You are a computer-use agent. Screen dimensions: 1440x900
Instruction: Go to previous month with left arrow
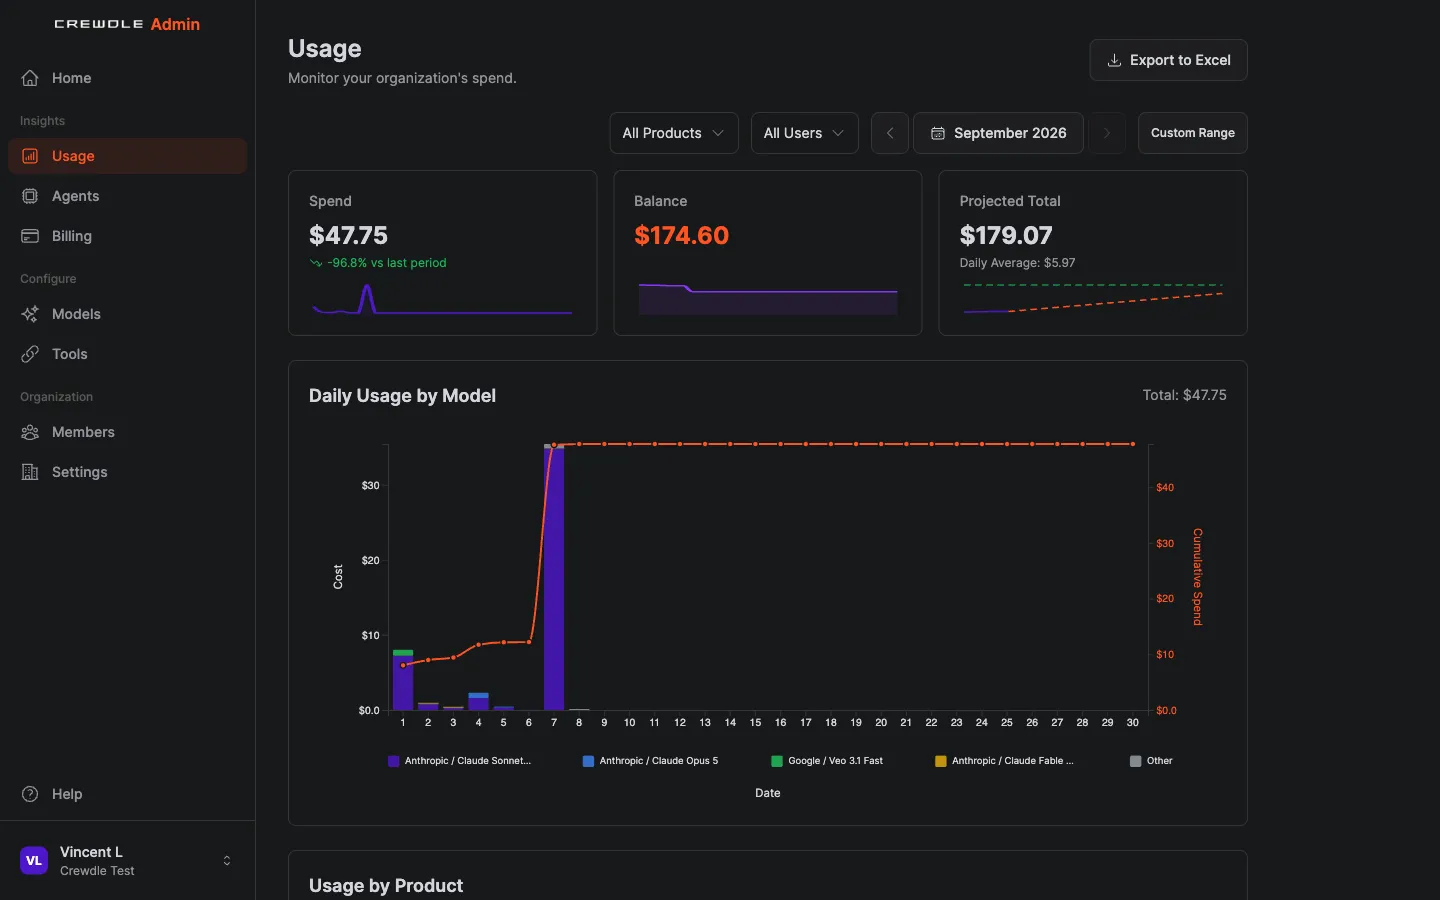coord(890,133)
